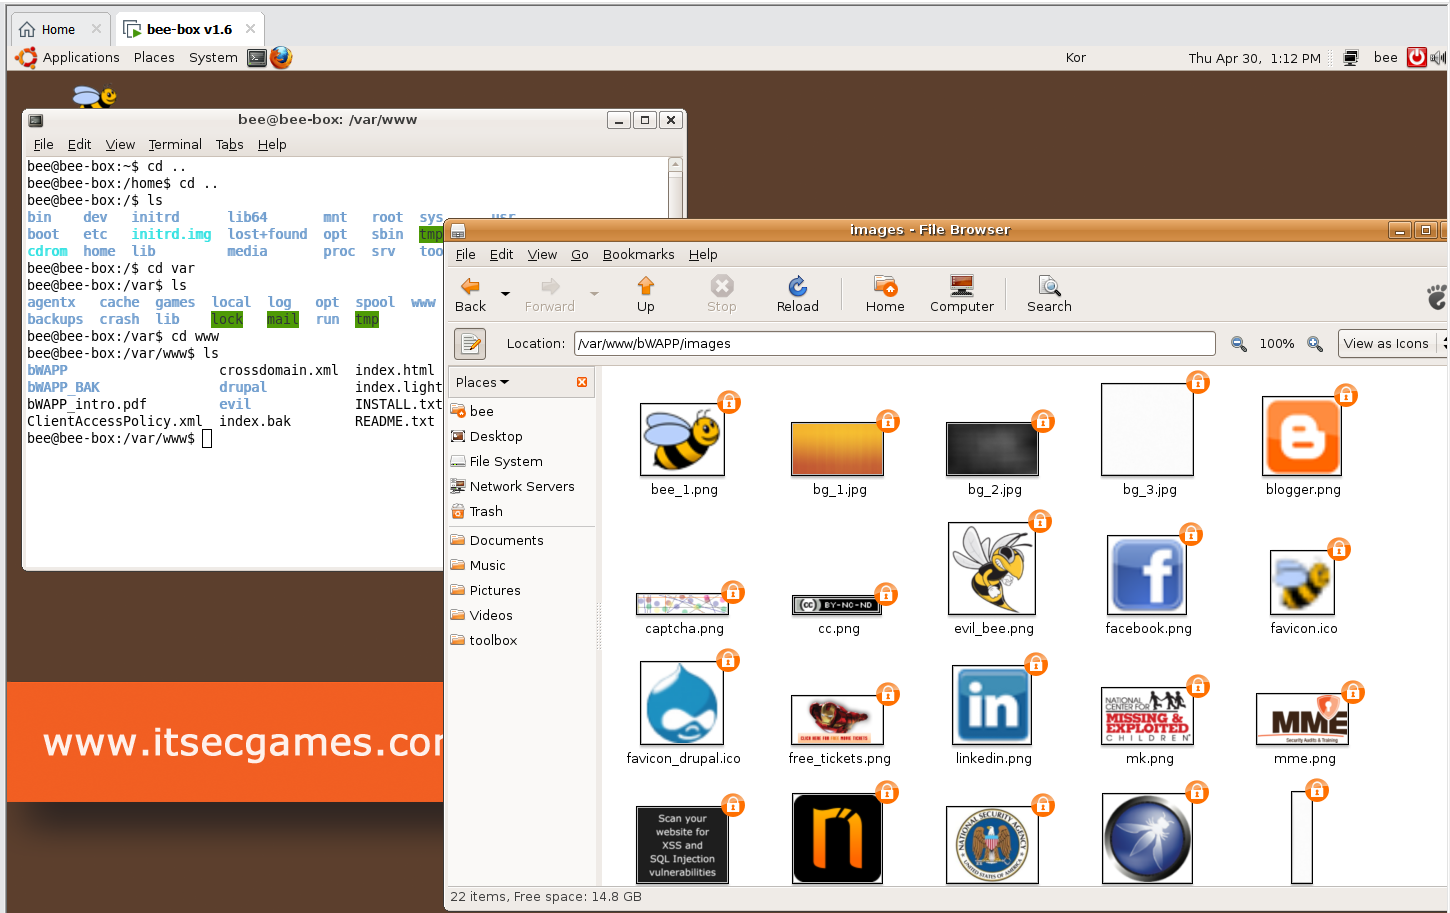Reset zoom to 100% button
Screen dimensions: 1450x913
[x=1277, y=344]
